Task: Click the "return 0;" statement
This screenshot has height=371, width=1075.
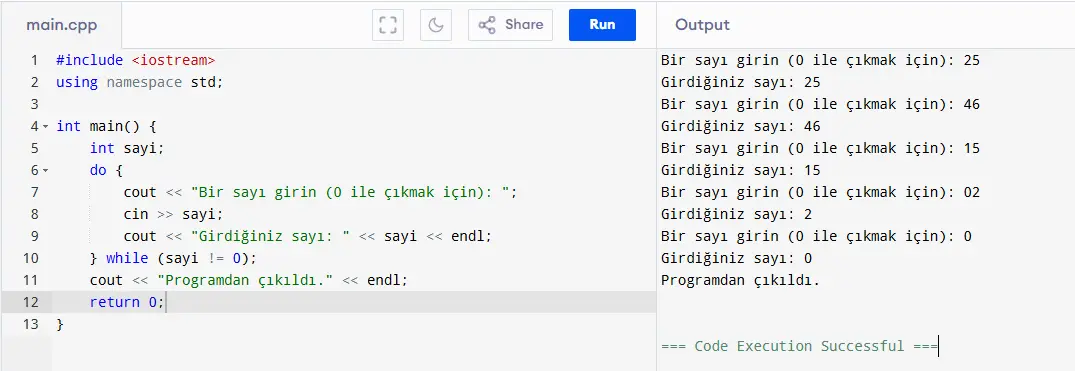Action: (x=128, y=302)
